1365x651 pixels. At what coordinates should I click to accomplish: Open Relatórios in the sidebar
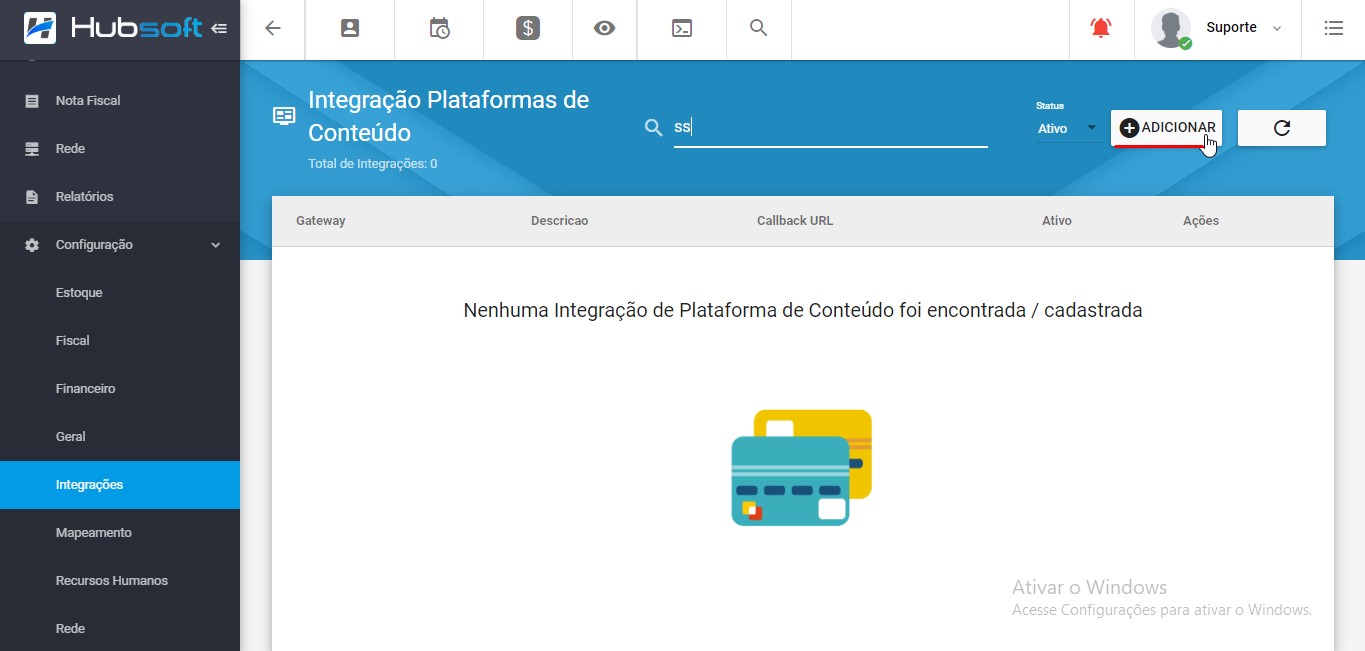pyautogui.click(x=85, y=197)
